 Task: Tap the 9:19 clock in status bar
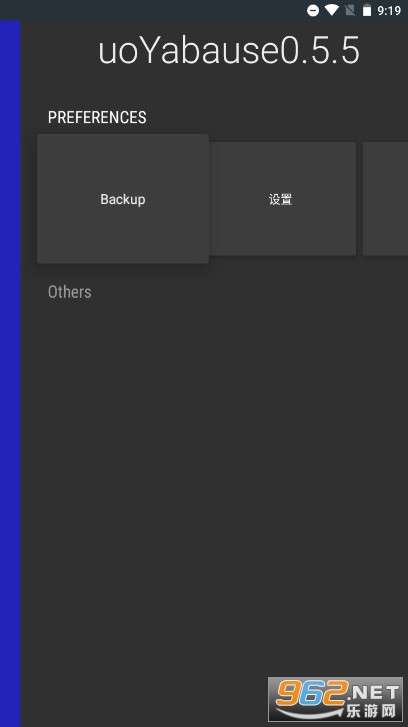click(x=389, y=10)
